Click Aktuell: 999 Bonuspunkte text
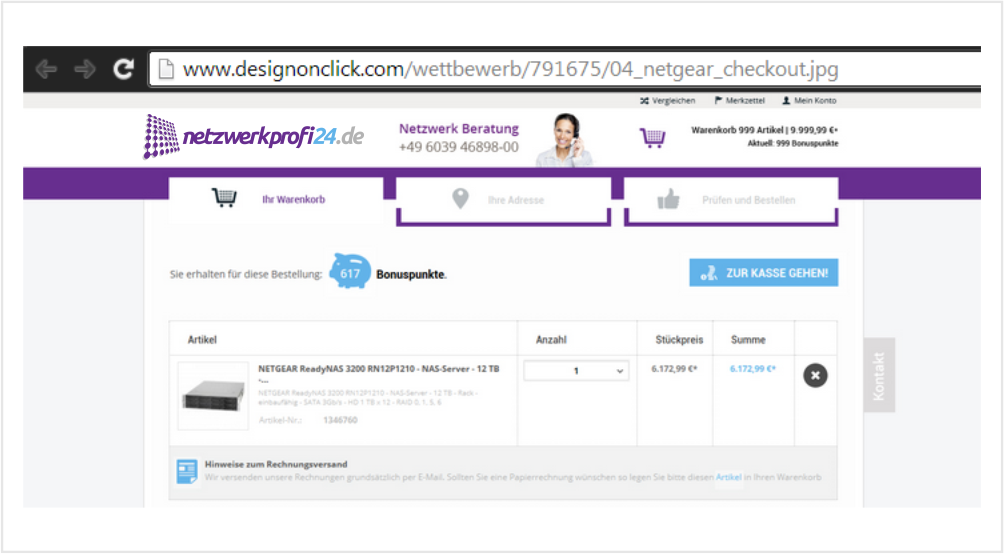 [x=793, y=143]
